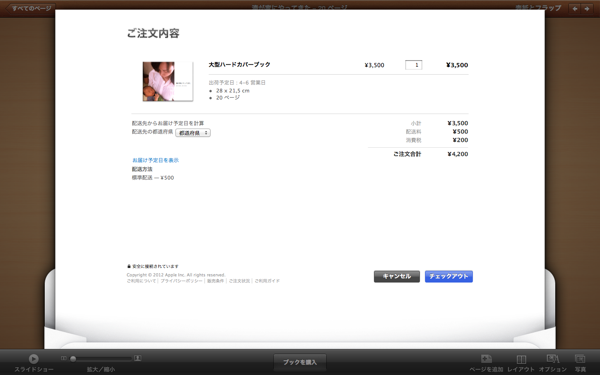This screenshot has width=600, height=375.
Task: Go to next page with right arrow
Action: pos(587,8)
